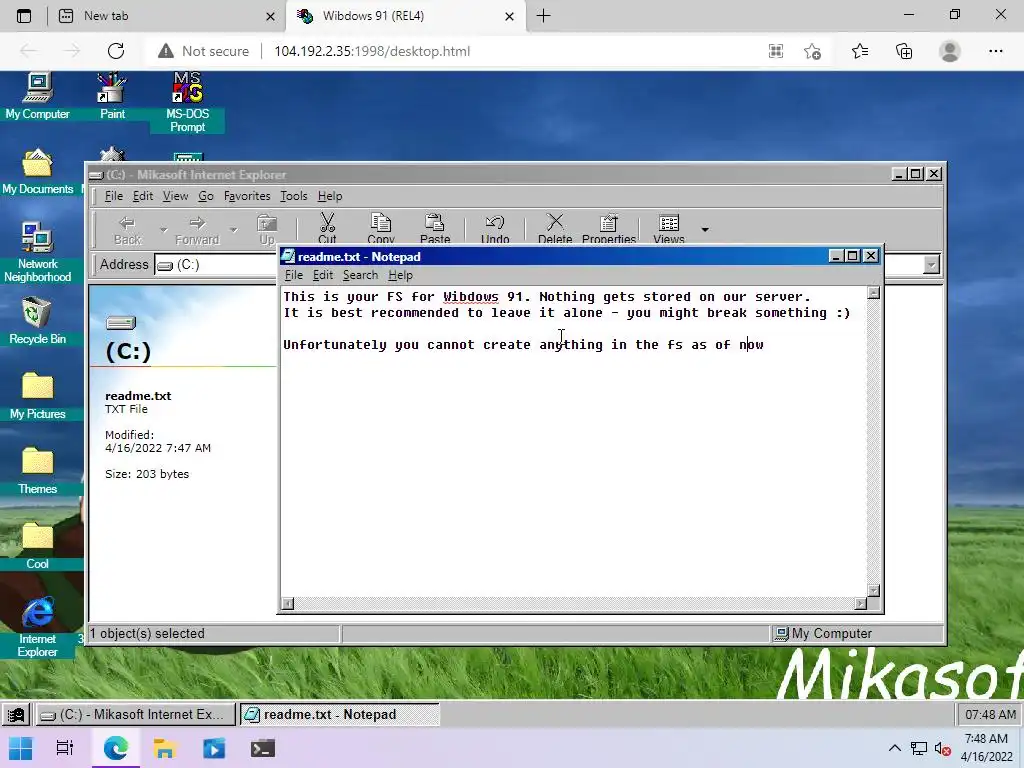Open the Address bar dropdown in Explorer

click(931, 264)
